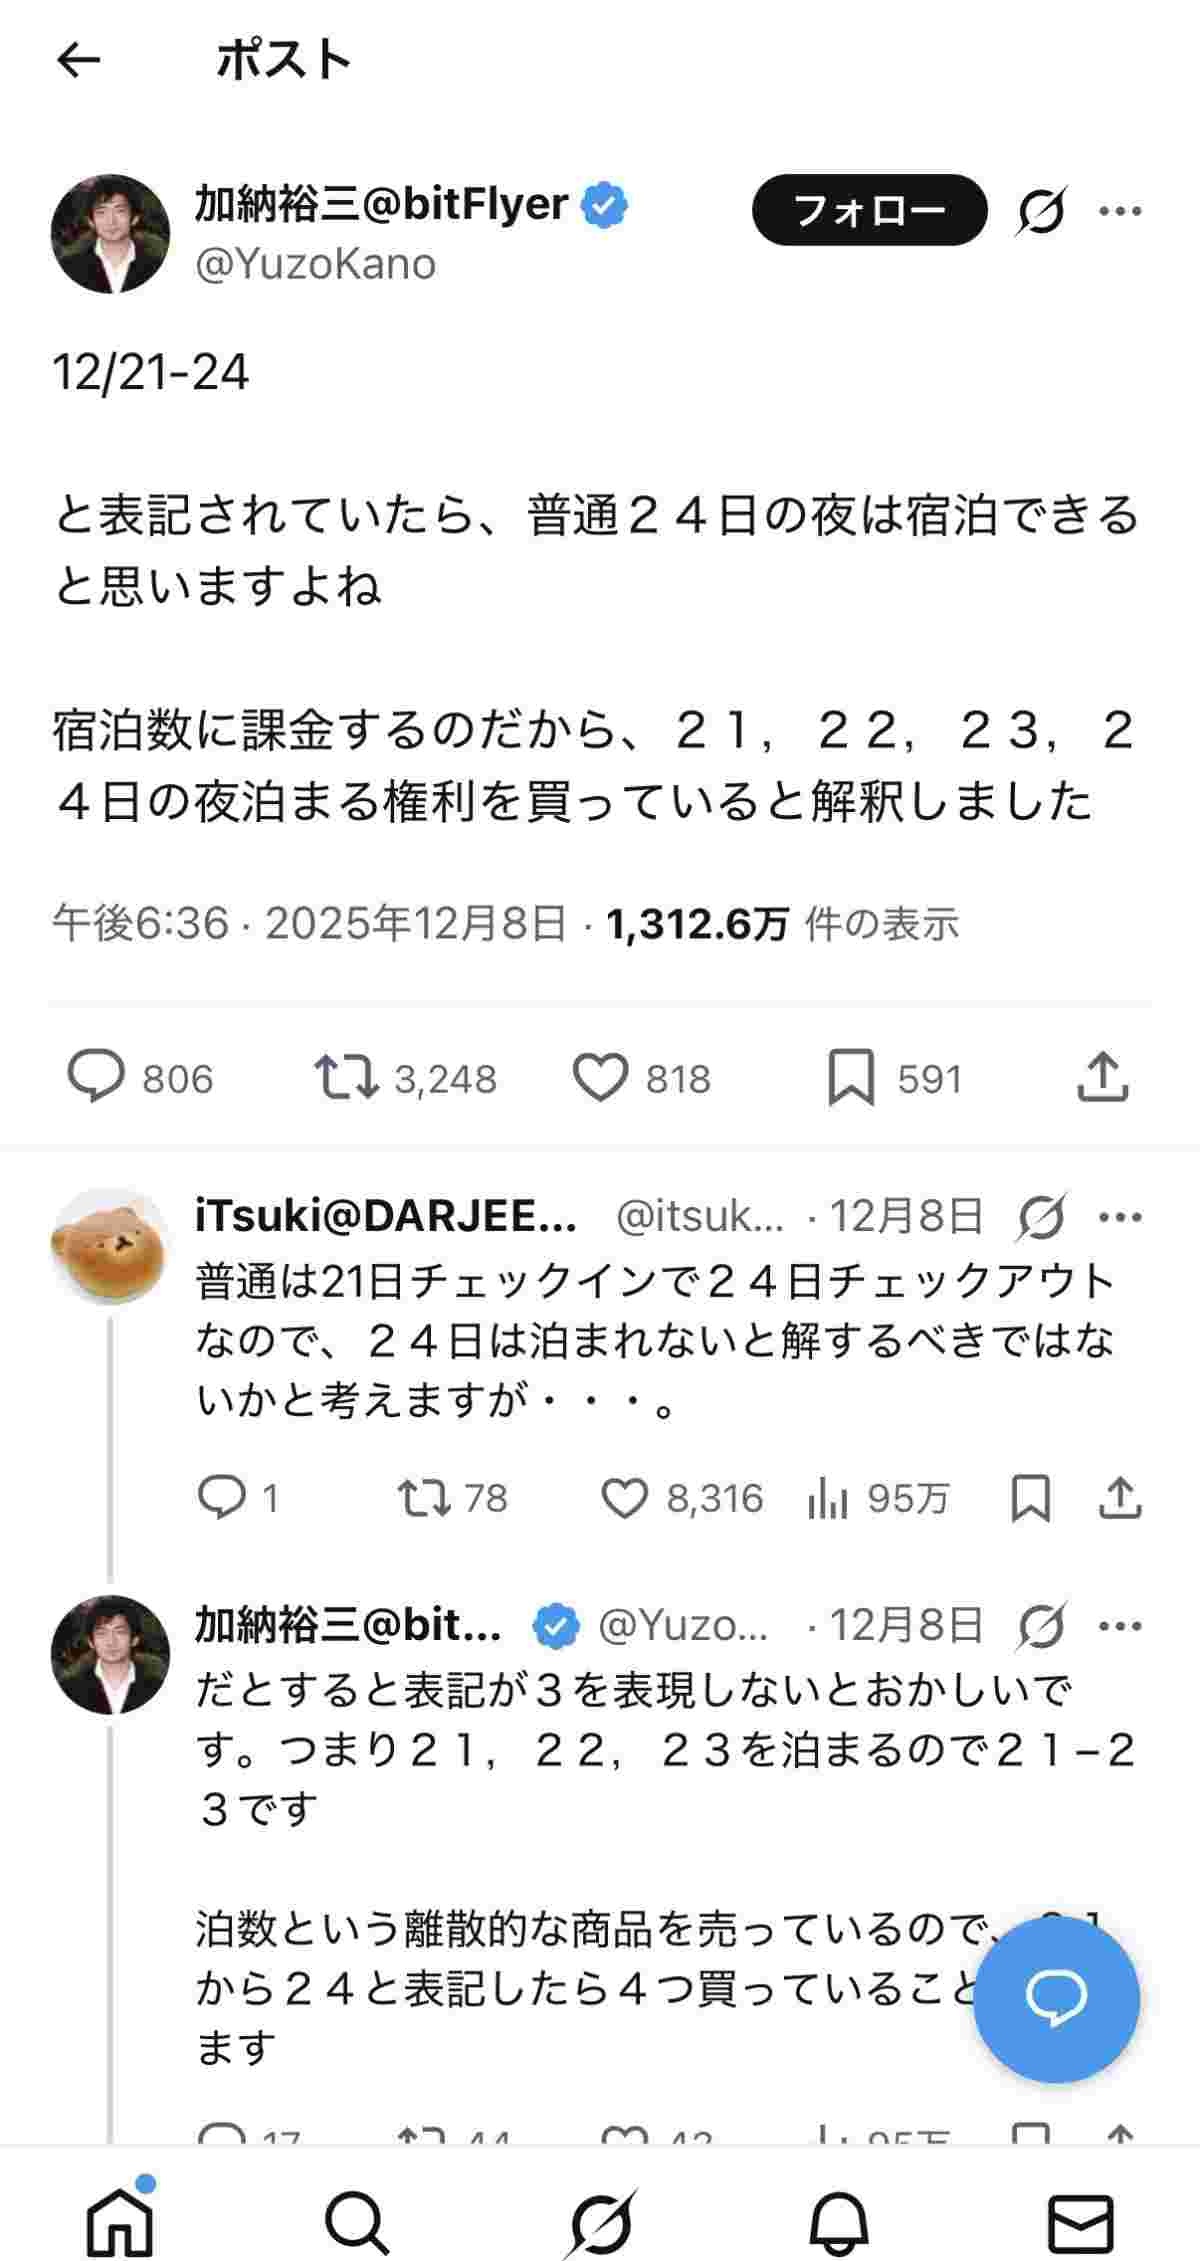View analytics of iTsuki's reply (95万)

pyautogui.click(x=828, y=1498)
